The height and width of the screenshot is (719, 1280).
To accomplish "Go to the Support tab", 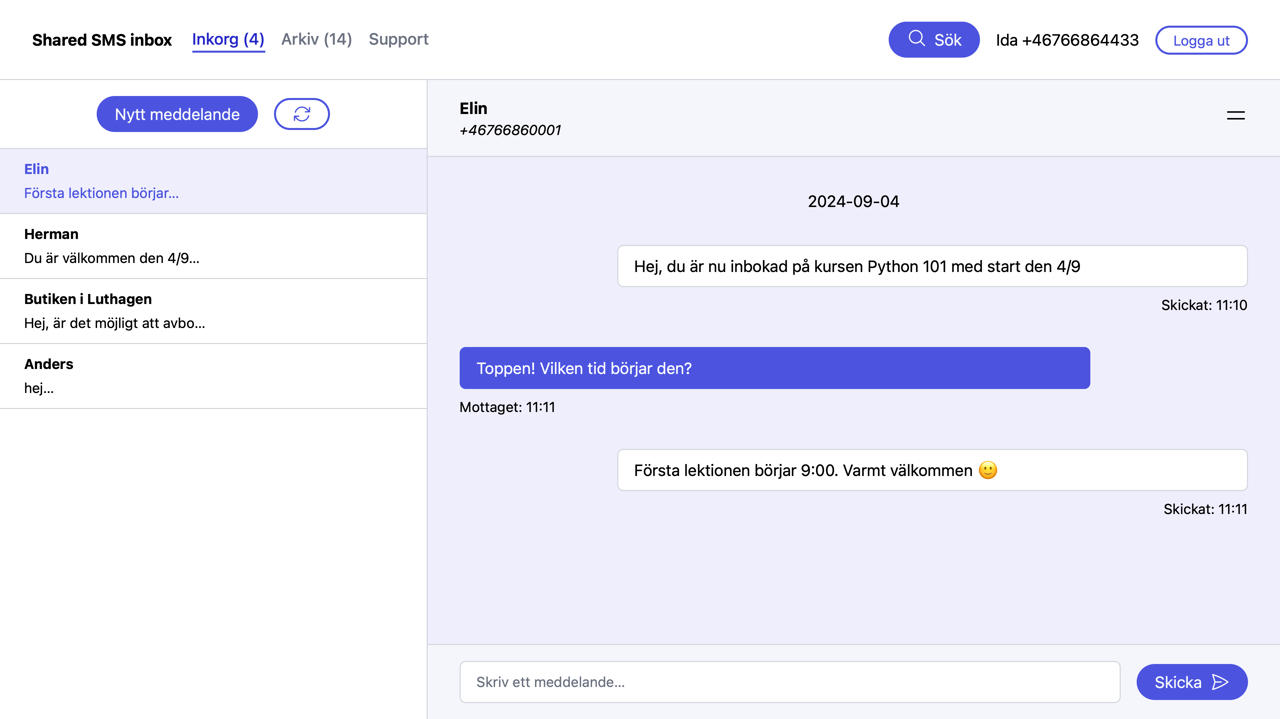I will click(x=398, y=39).
